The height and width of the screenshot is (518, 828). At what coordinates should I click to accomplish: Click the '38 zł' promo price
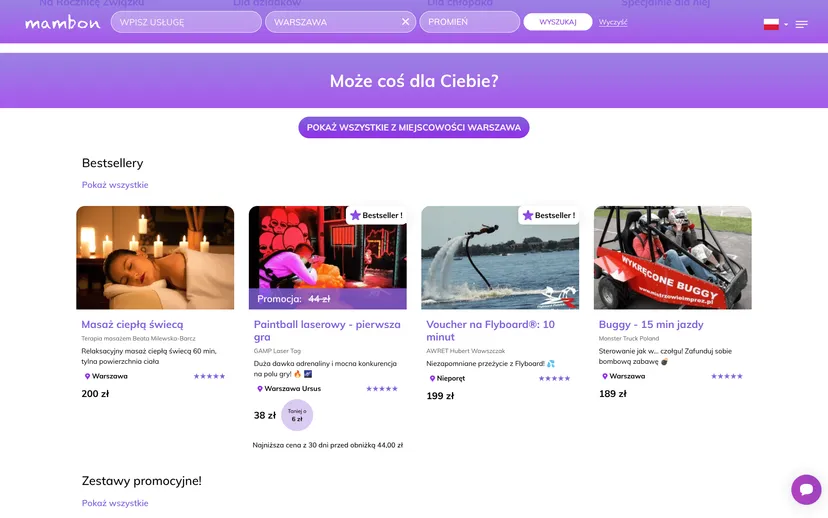(265, 416)
